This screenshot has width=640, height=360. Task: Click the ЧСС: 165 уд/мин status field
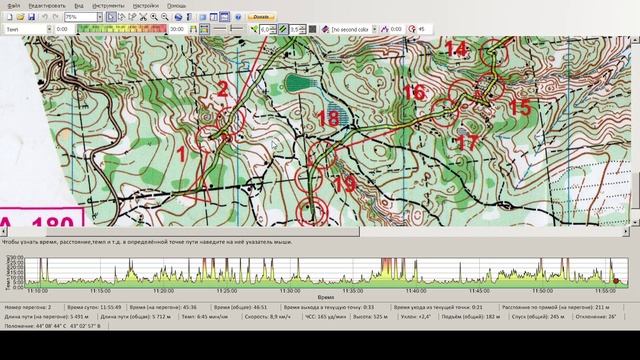(x=326, y=316)
